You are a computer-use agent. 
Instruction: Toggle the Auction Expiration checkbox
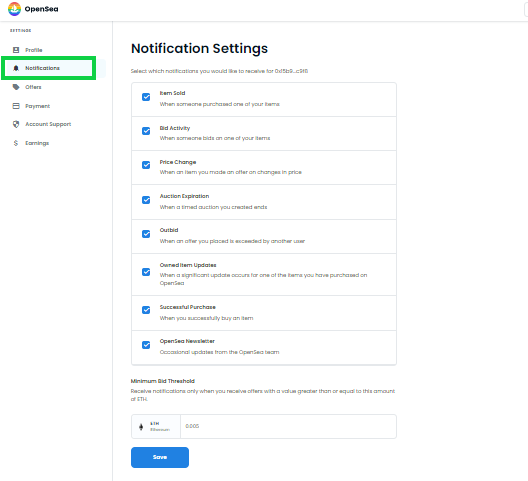146,200
